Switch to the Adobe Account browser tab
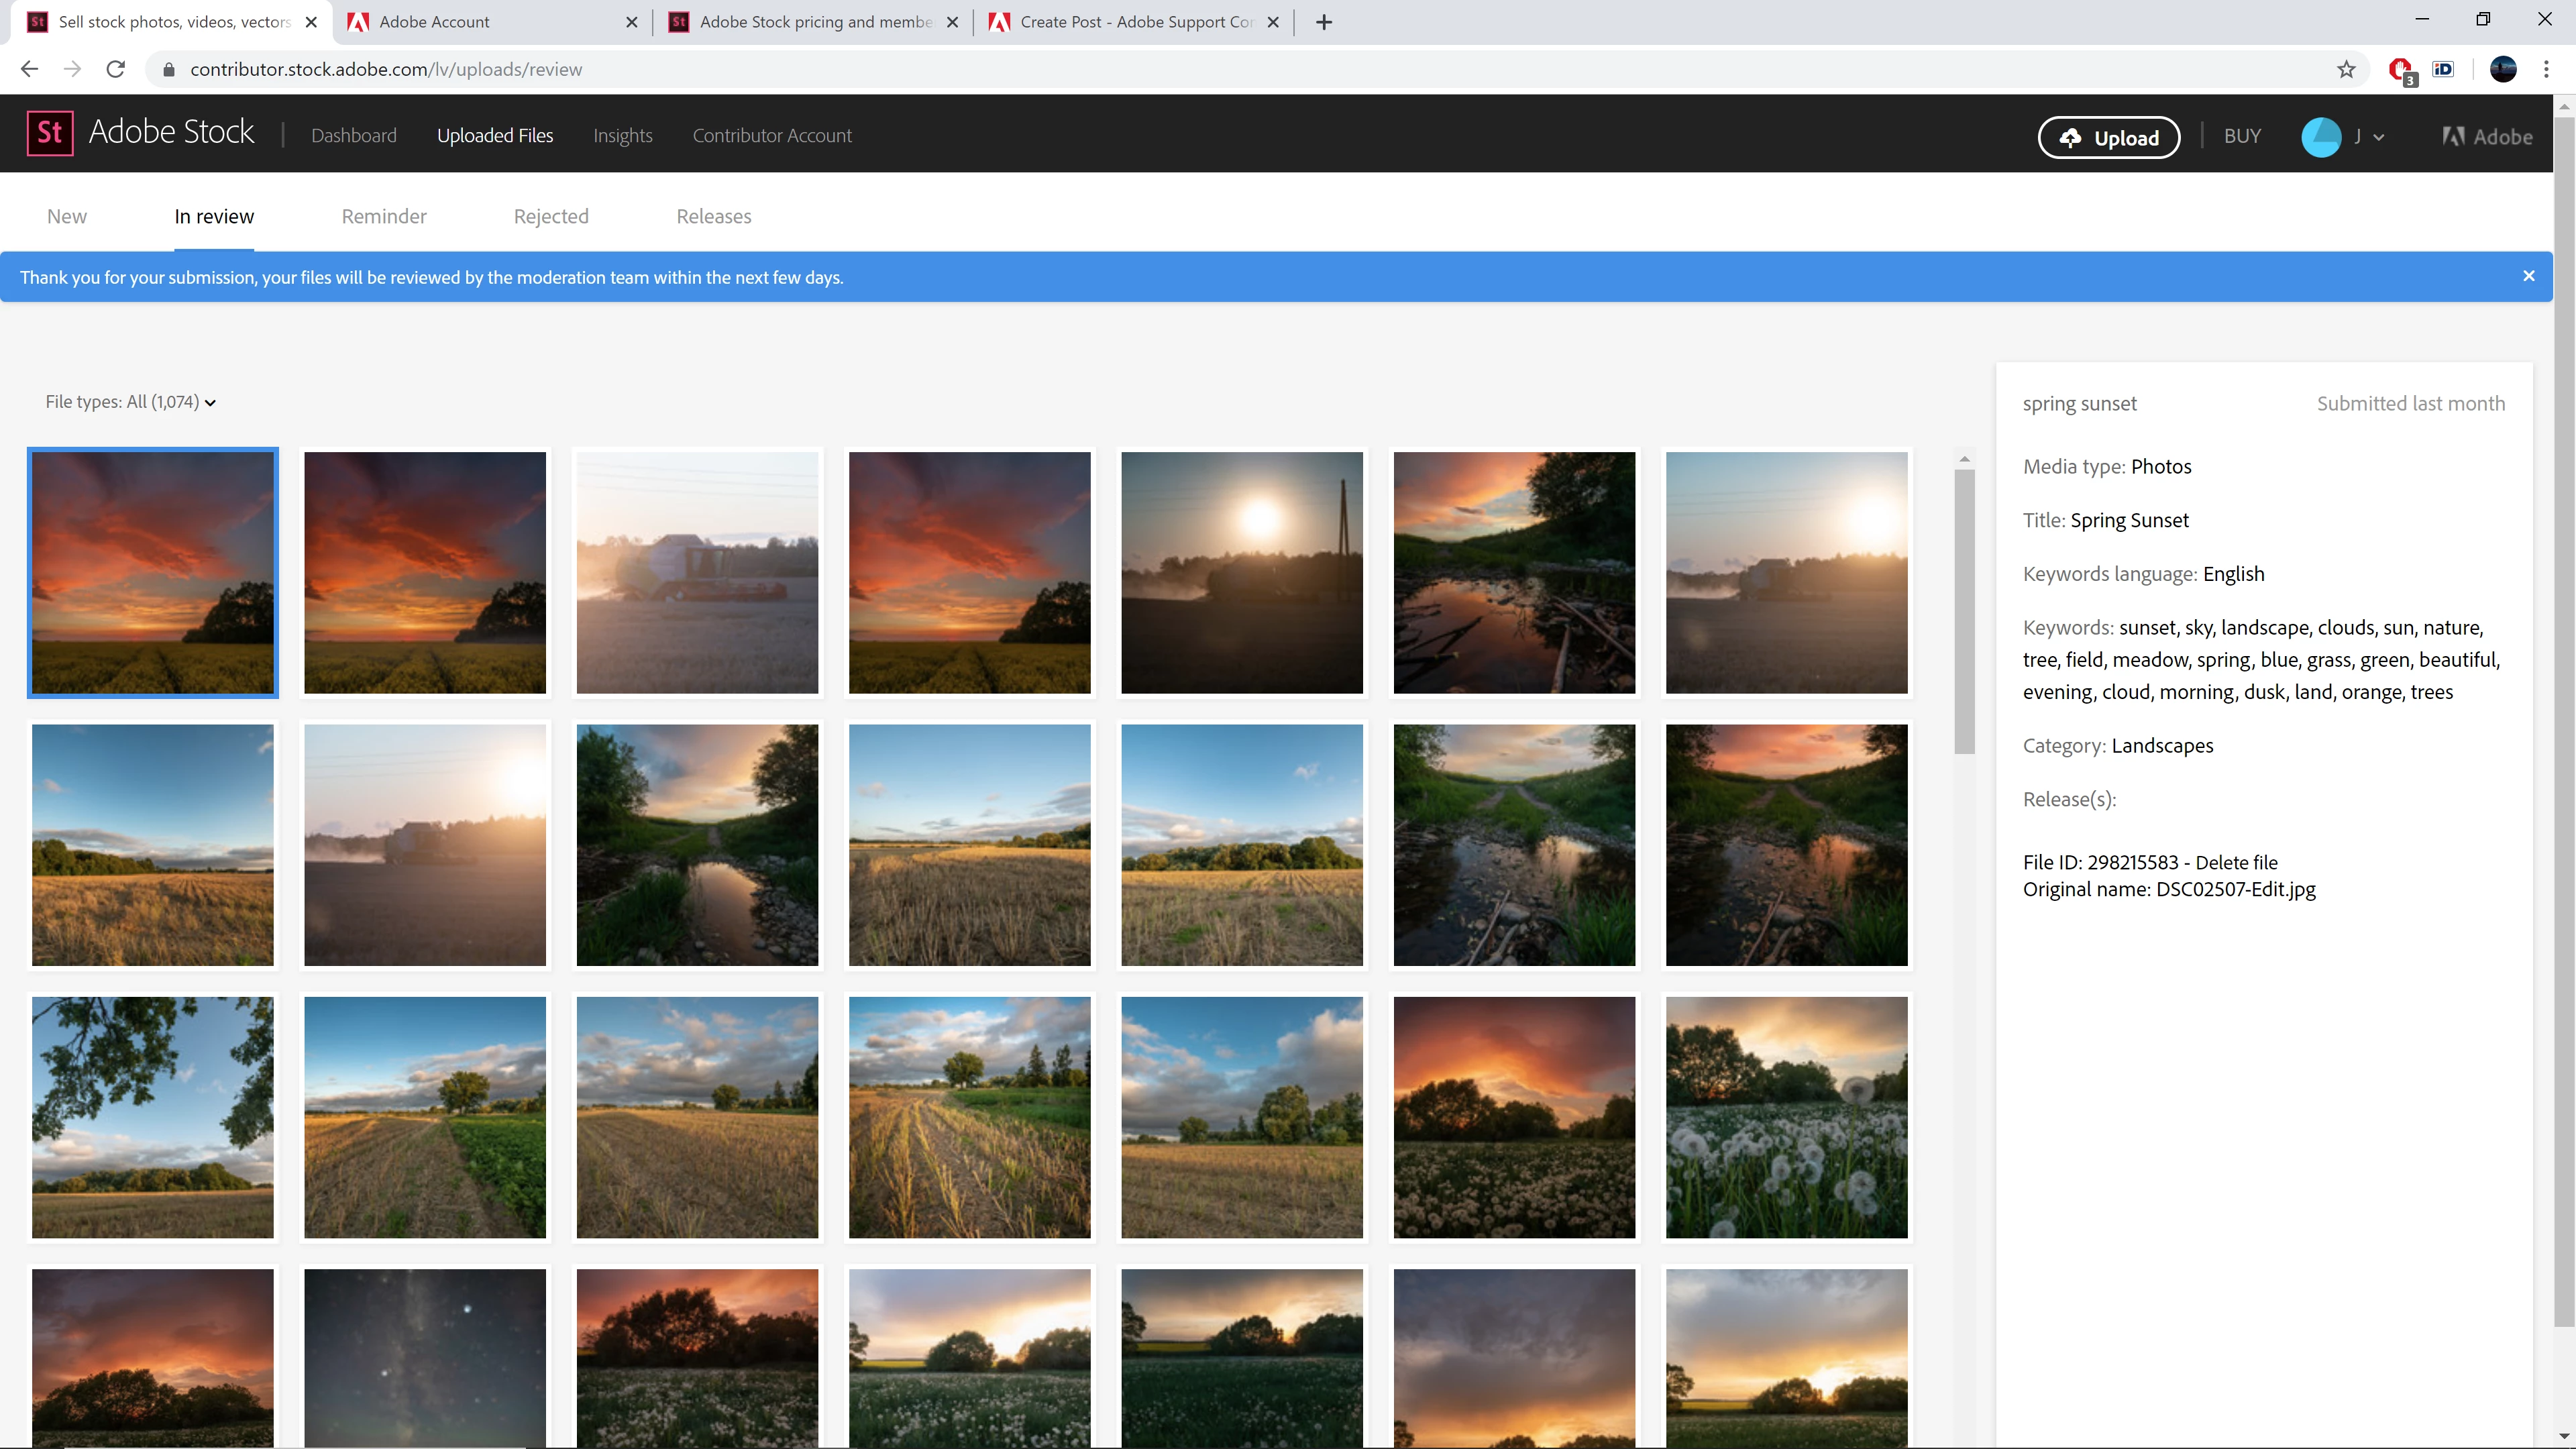This screenshot has height=1449, width=2576. coord(434,22)
